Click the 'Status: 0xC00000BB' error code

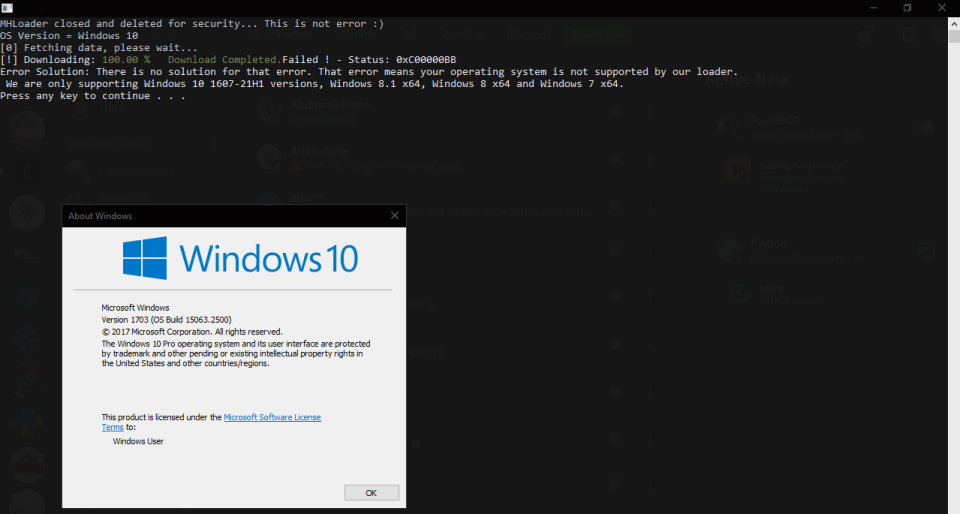click(x=402, y=59)
